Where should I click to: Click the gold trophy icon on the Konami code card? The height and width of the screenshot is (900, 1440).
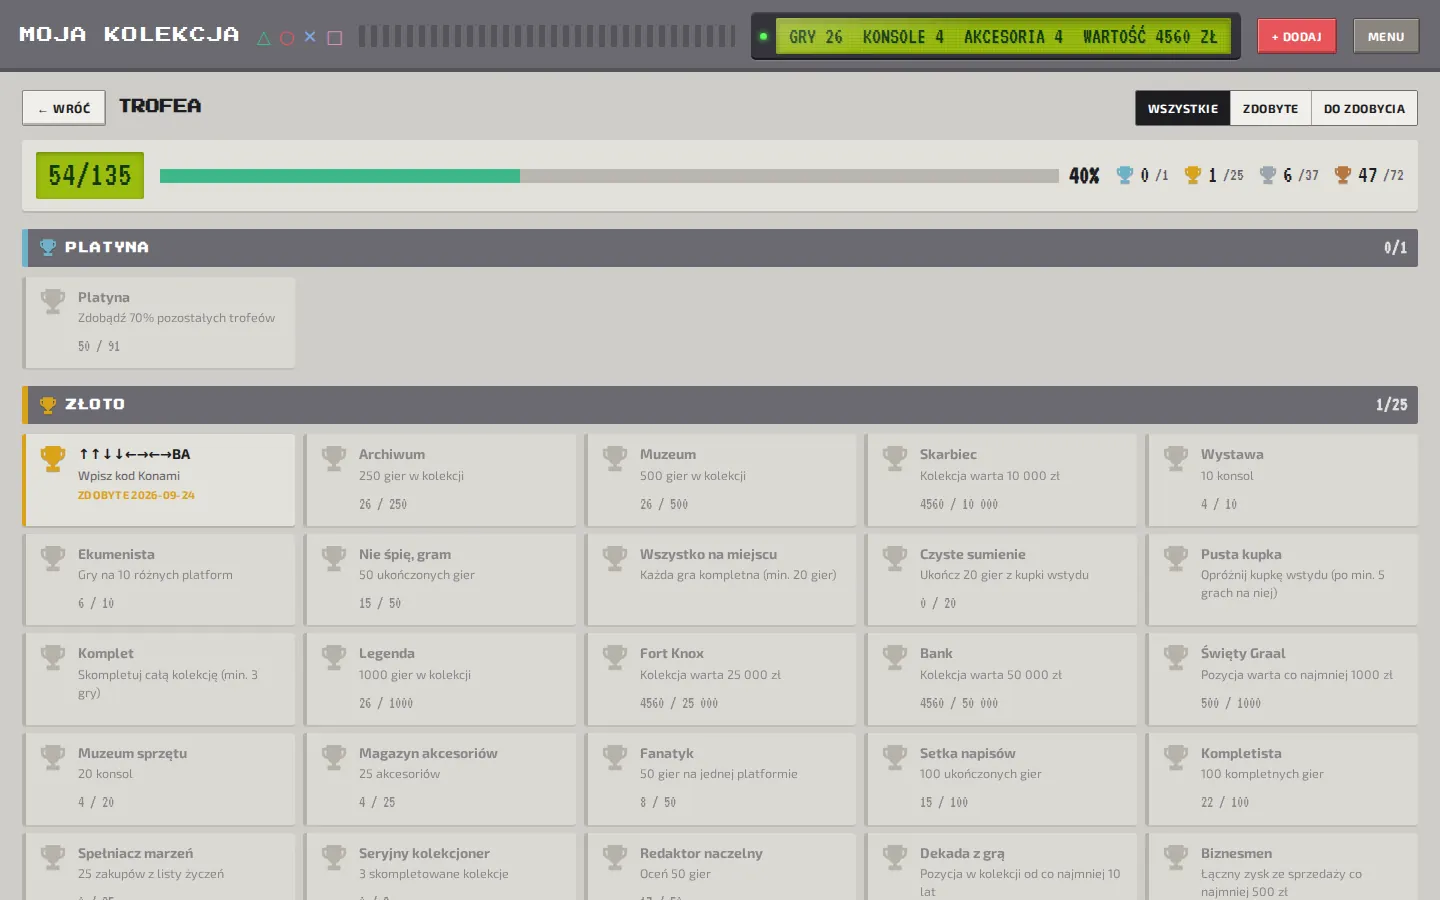pyautogui.click(x=53, y=458)
